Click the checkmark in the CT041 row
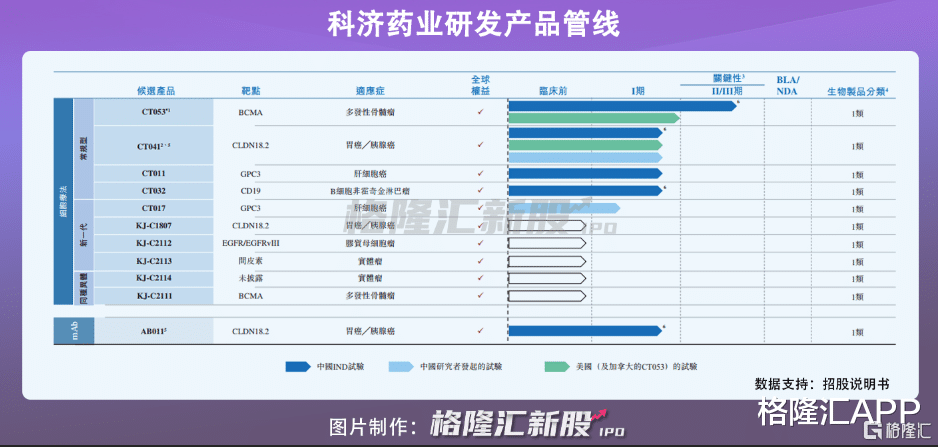The width and height of the screenshot is (938, 447). 480,145
